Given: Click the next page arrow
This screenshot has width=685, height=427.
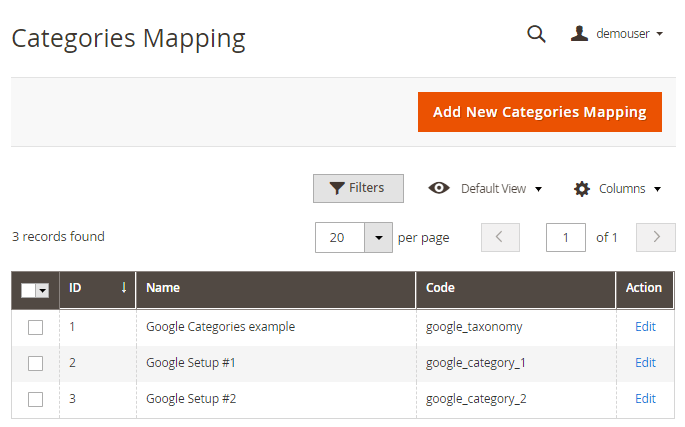Looking at the screenshot, I should click(656, 237).
